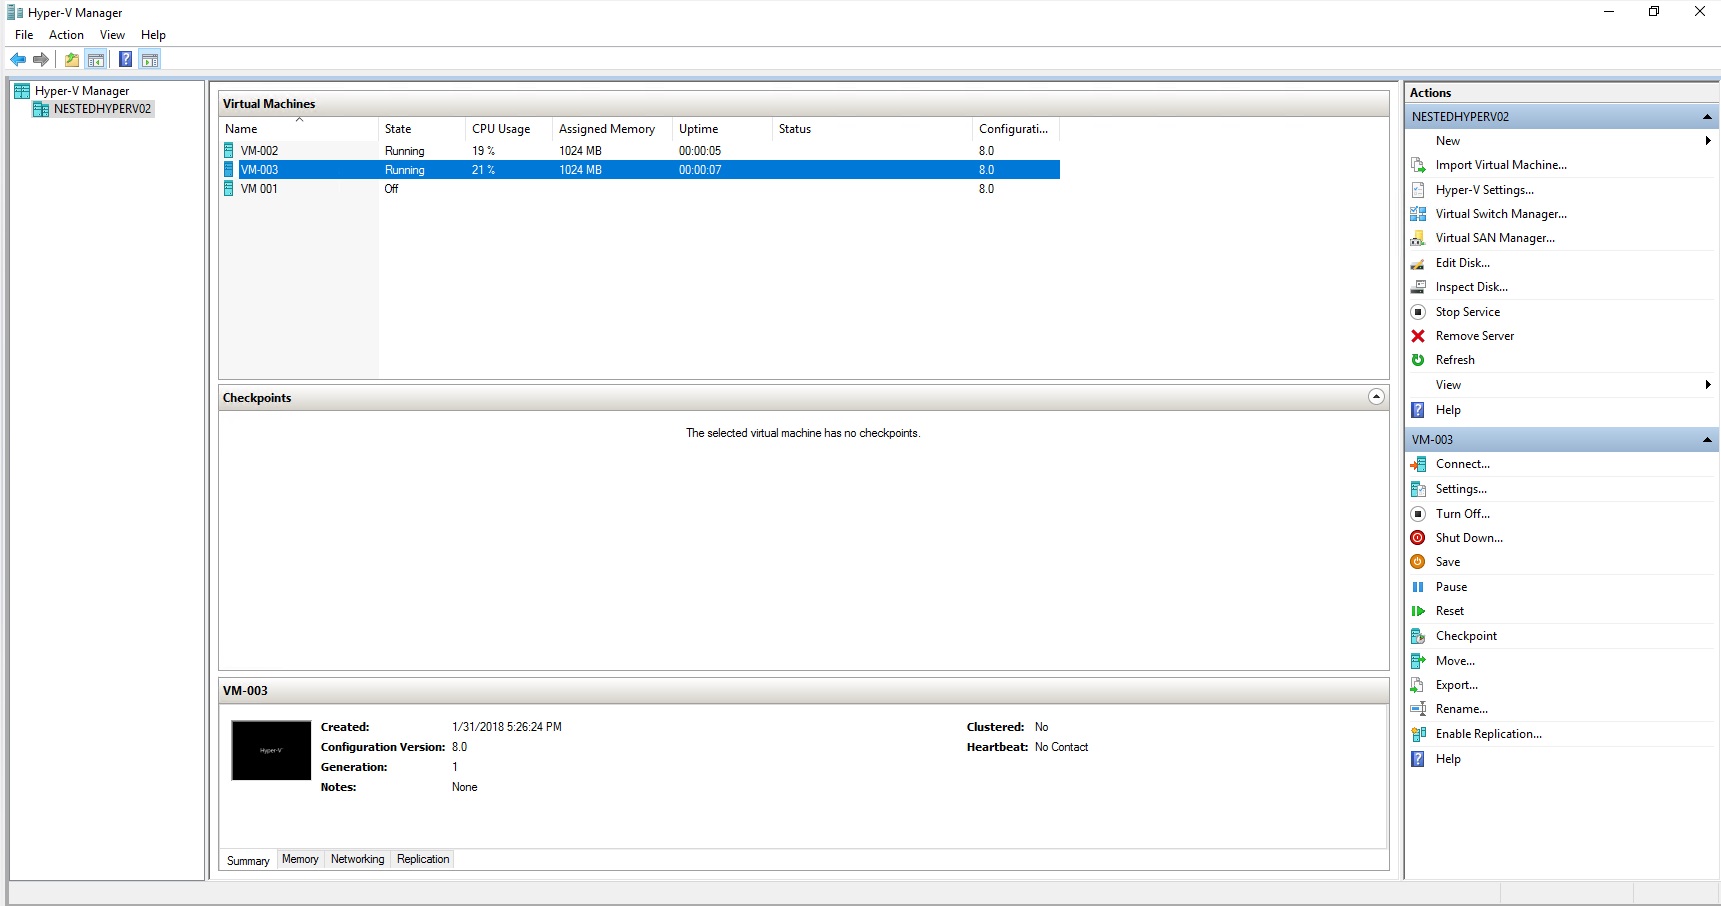Switch to the Networking tab
This screenshot has width=1721, height=906.
(357, 859)
